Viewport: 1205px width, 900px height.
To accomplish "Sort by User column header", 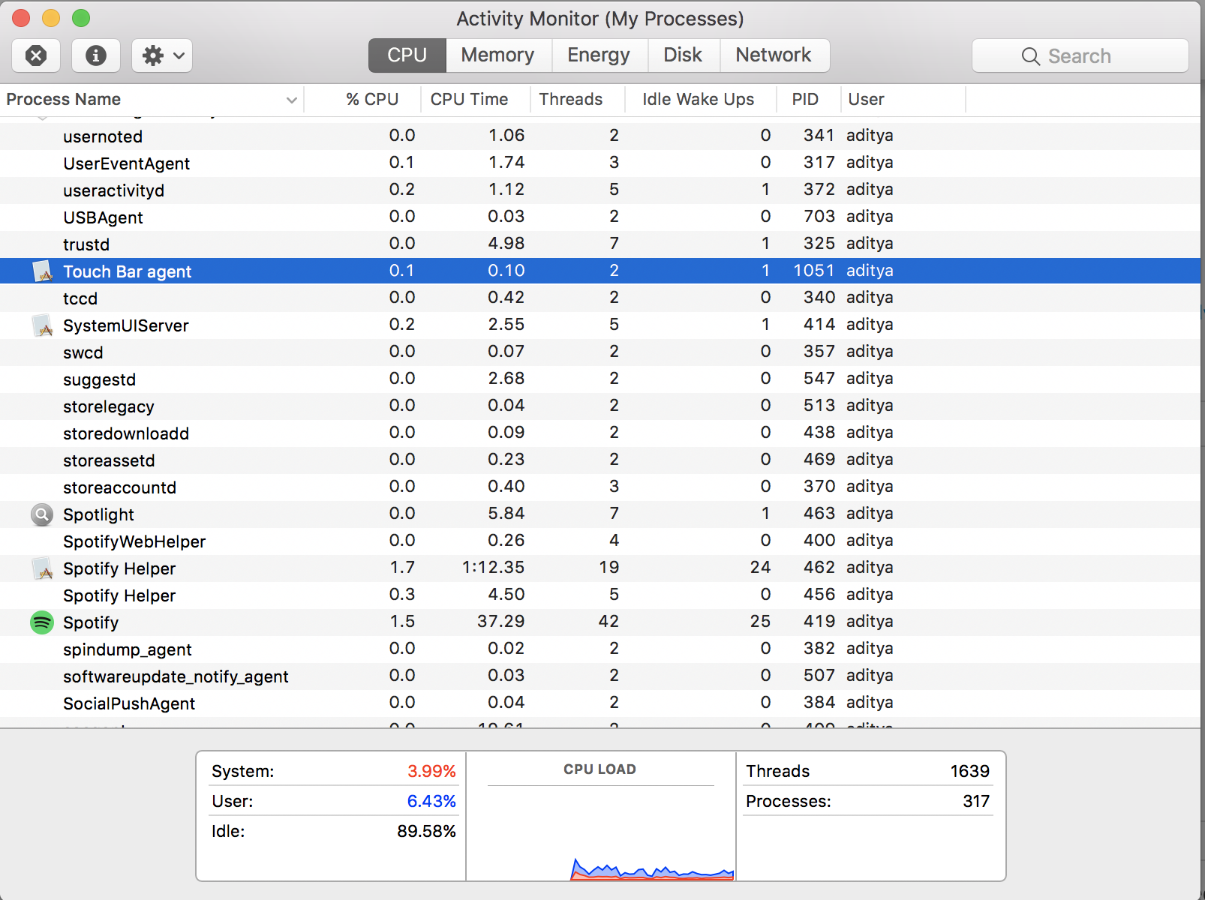I will pos(866,99).
